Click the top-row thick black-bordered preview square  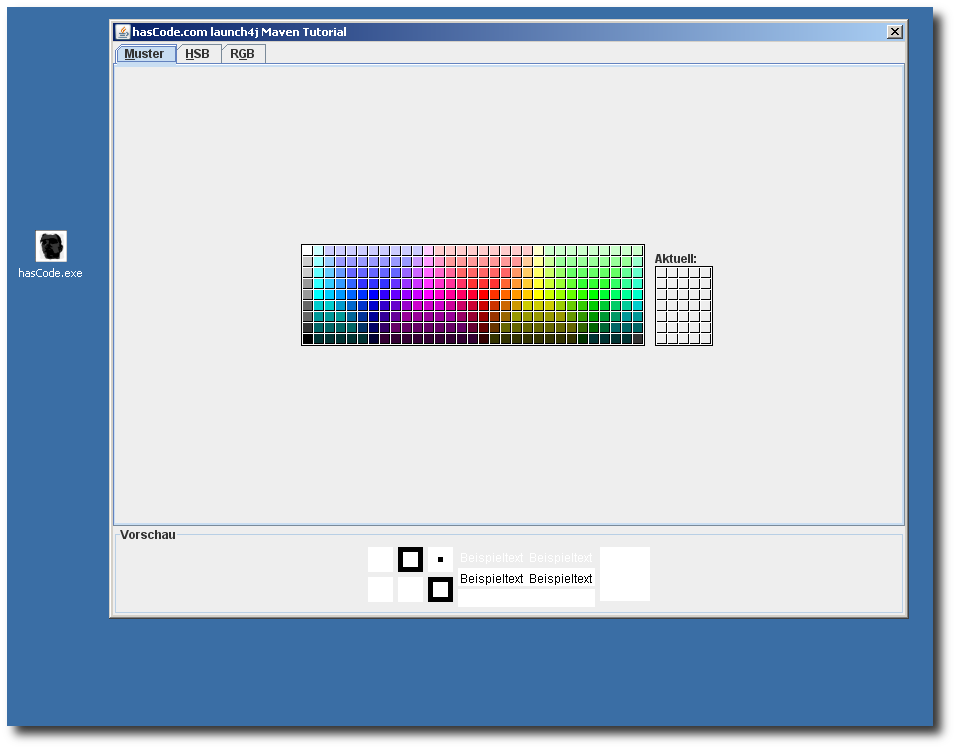point(410,559)
